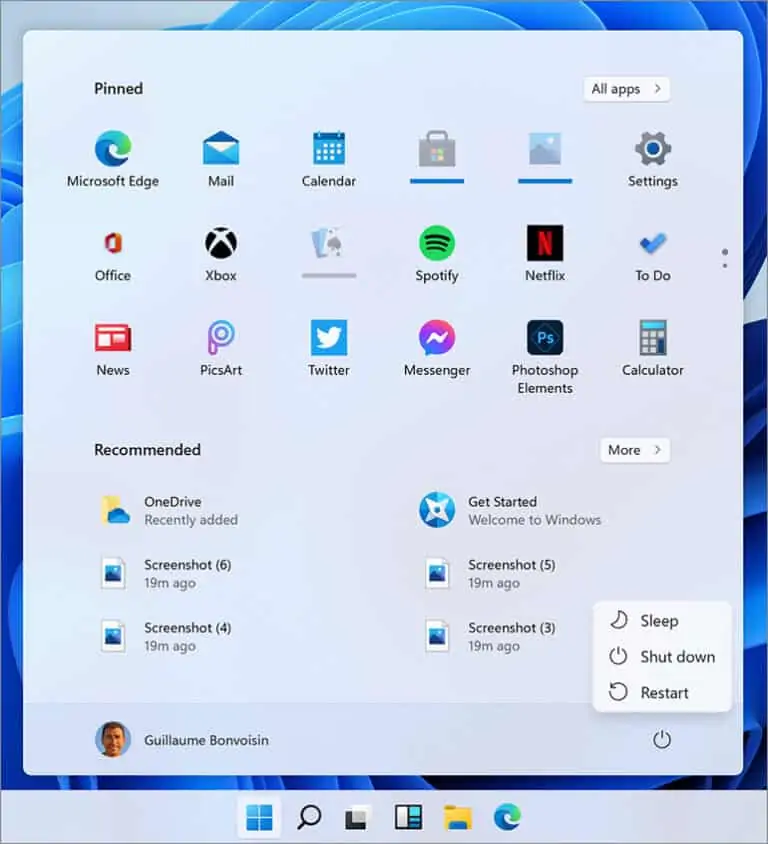
Task: Click the Start button on taskbar
Action: tap(259, 817)
